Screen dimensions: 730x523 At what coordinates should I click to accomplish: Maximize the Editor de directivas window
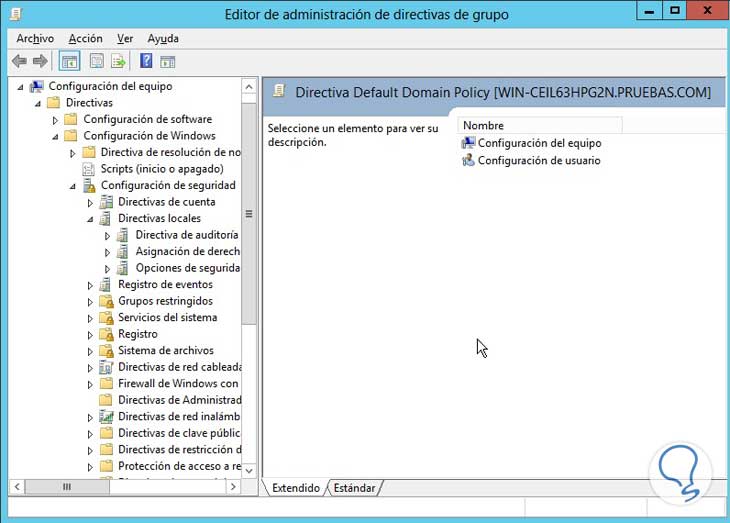674,10
